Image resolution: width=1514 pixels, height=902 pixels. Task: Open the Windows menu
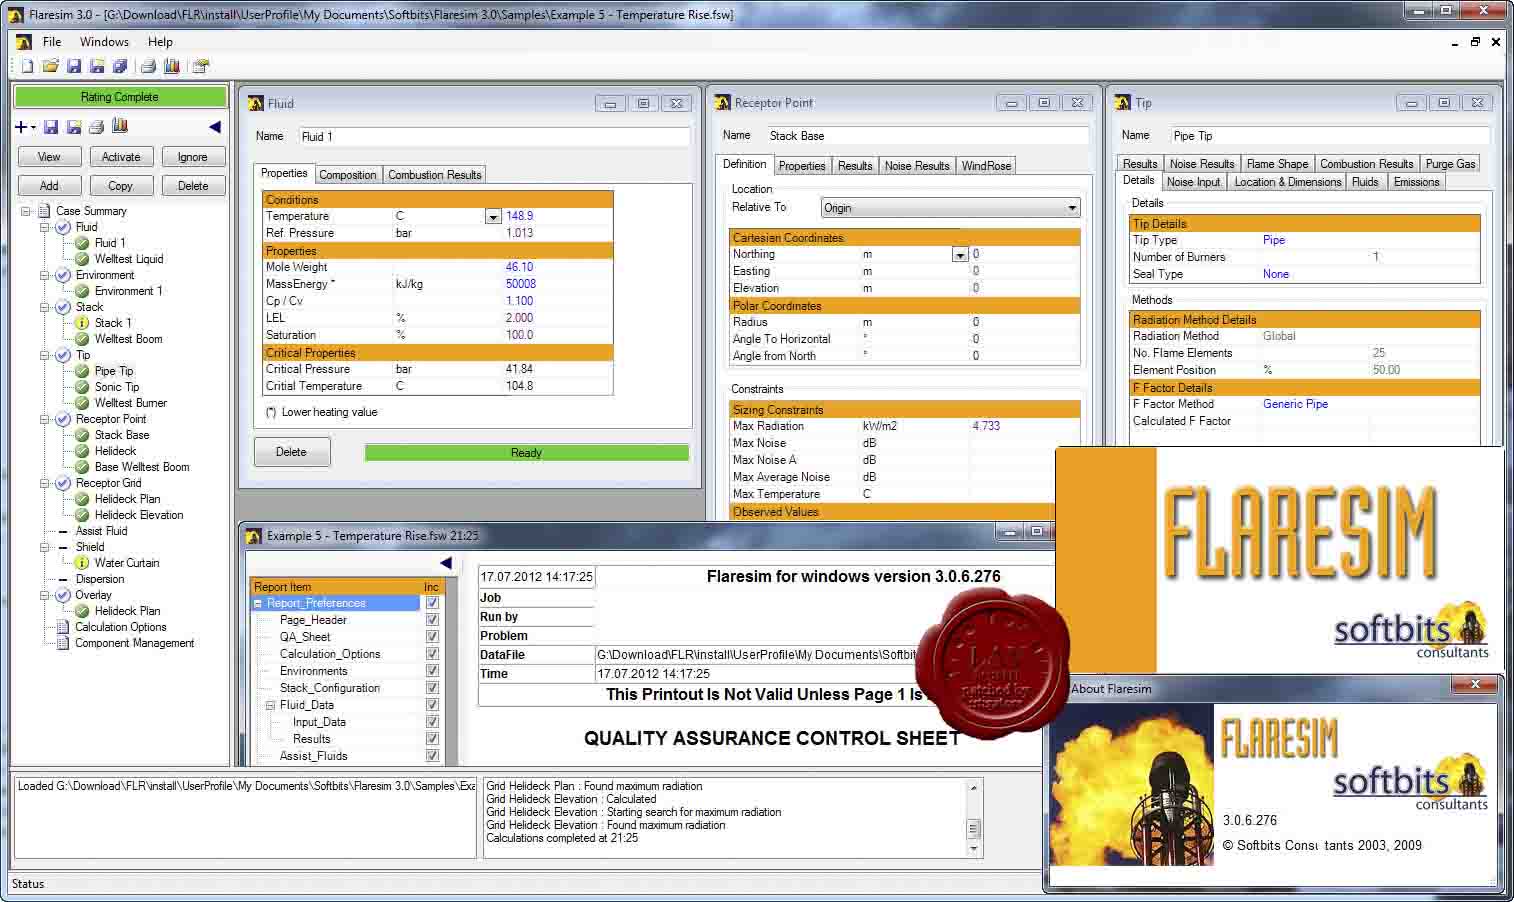coord(104,42)
